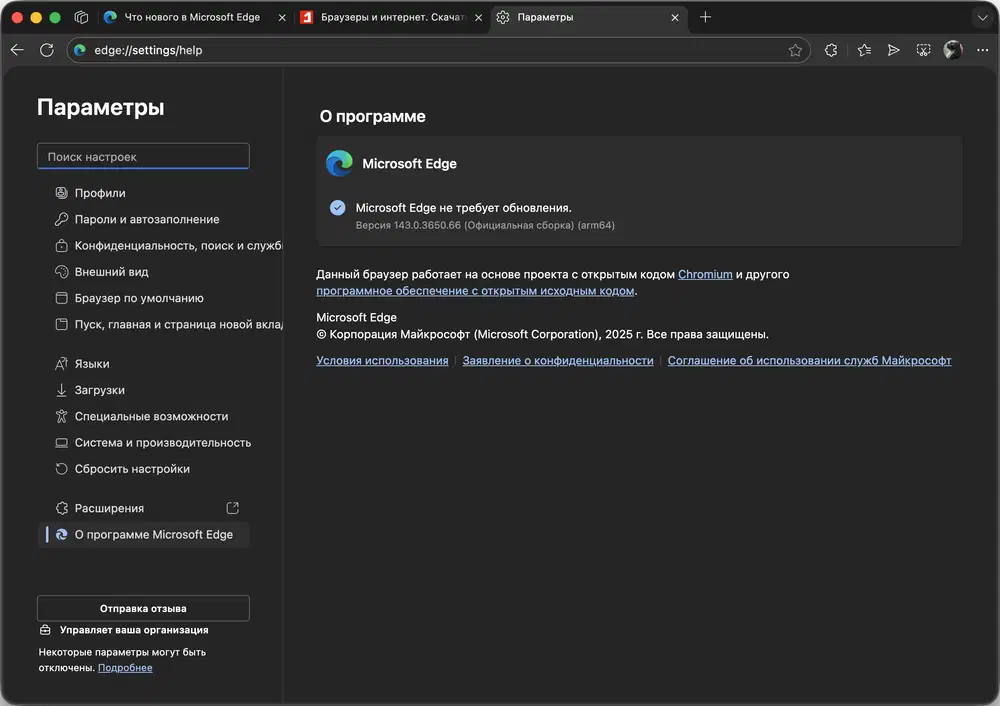Open 'Условия использования' link
The width and height of the screenshot is (1000, 706).
tap(382, 360)
